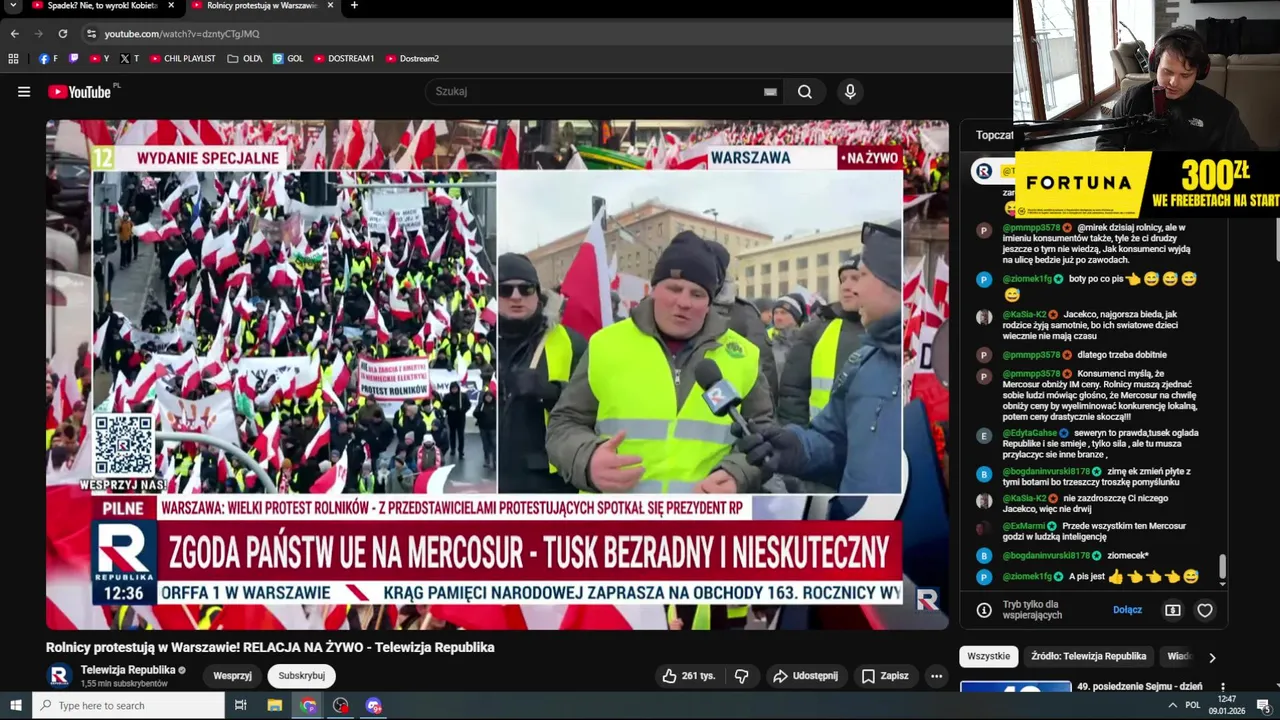
Task: Open the apps grid bookmark icon
Action: click(x=13, y=59)
